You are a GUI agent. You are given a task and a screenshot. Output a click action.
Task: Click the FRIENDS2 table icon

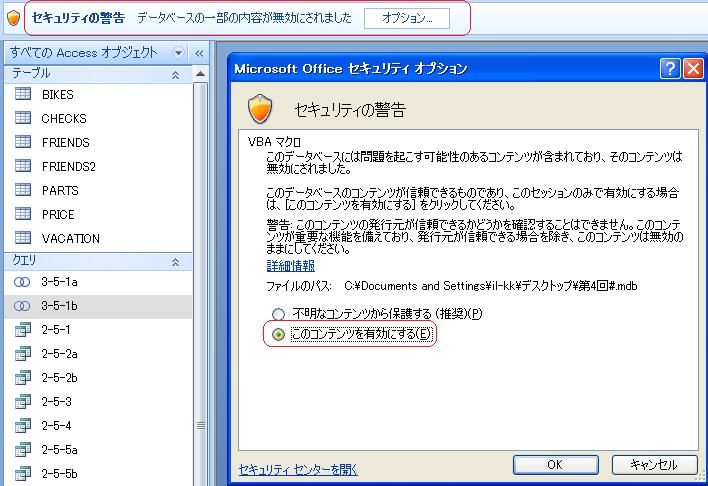click(x=23, y=166)
